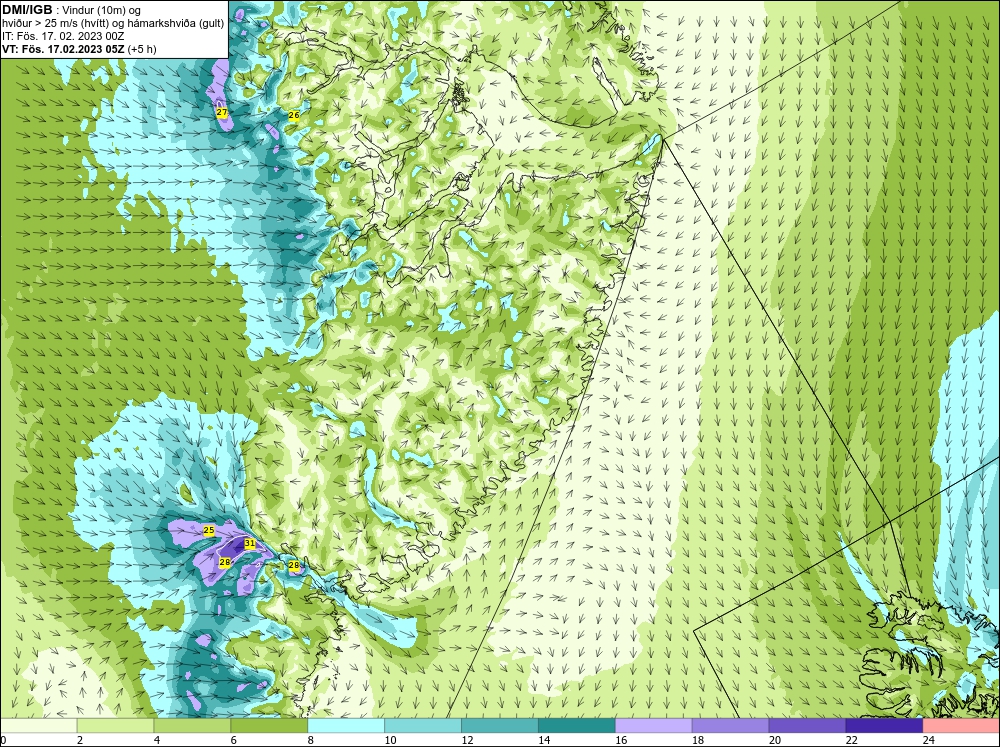
Task: Click the 'Vindur (10m) og' header text
Action: coord(101,10)
